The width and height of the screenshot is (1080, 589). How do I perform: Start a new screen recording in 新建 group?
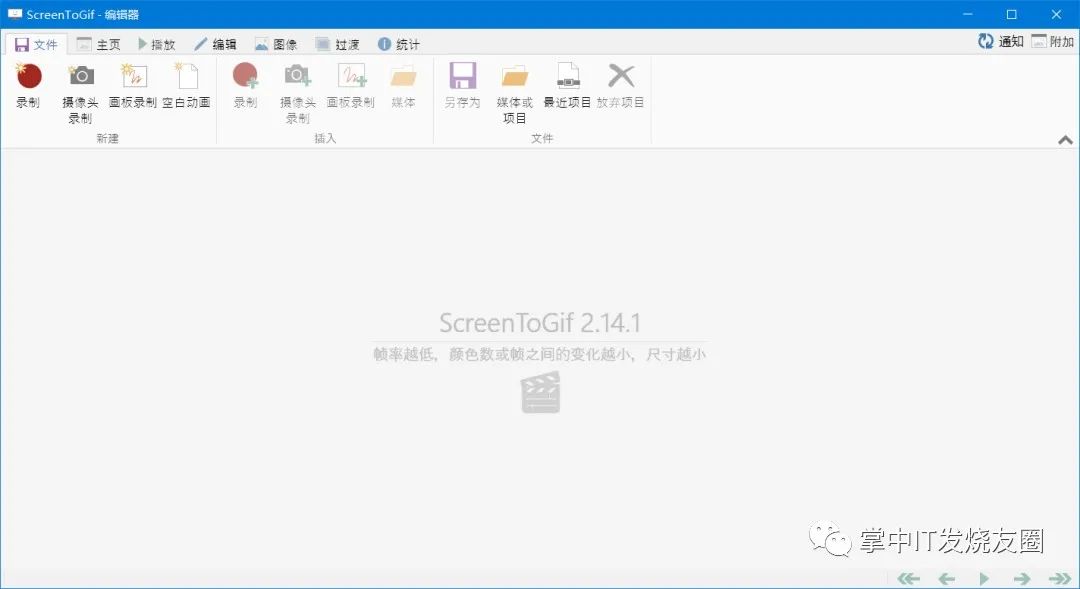28,86
